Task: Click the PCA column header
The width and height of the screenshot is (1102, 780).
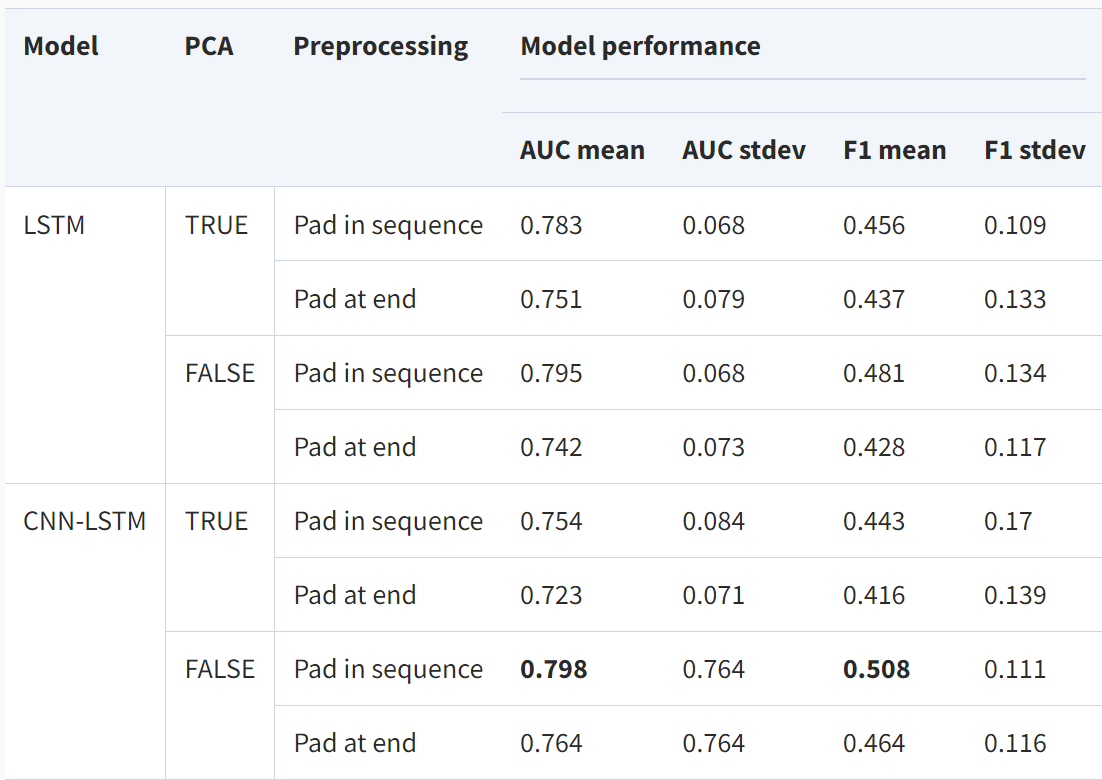Action: 209,46
